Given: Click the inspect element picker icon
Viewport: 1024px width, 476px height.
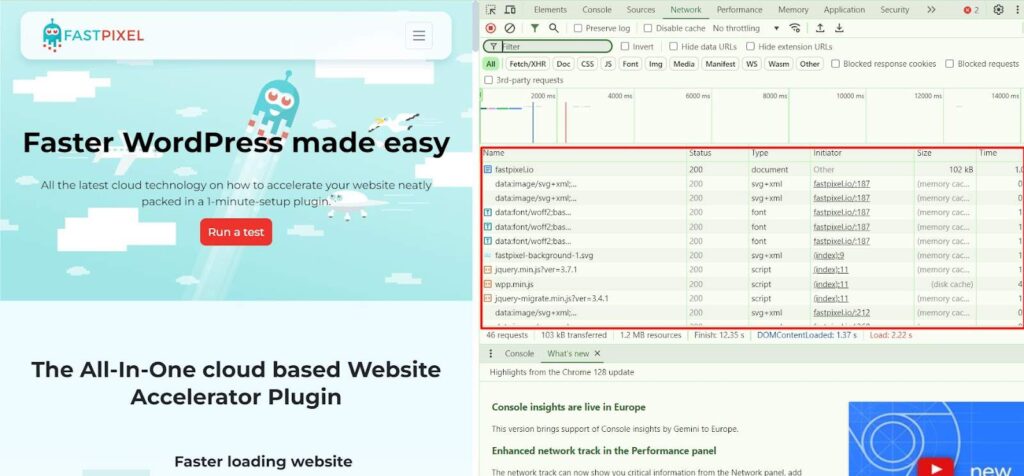Looking at the screenshot, I should (x=491, y=10).
